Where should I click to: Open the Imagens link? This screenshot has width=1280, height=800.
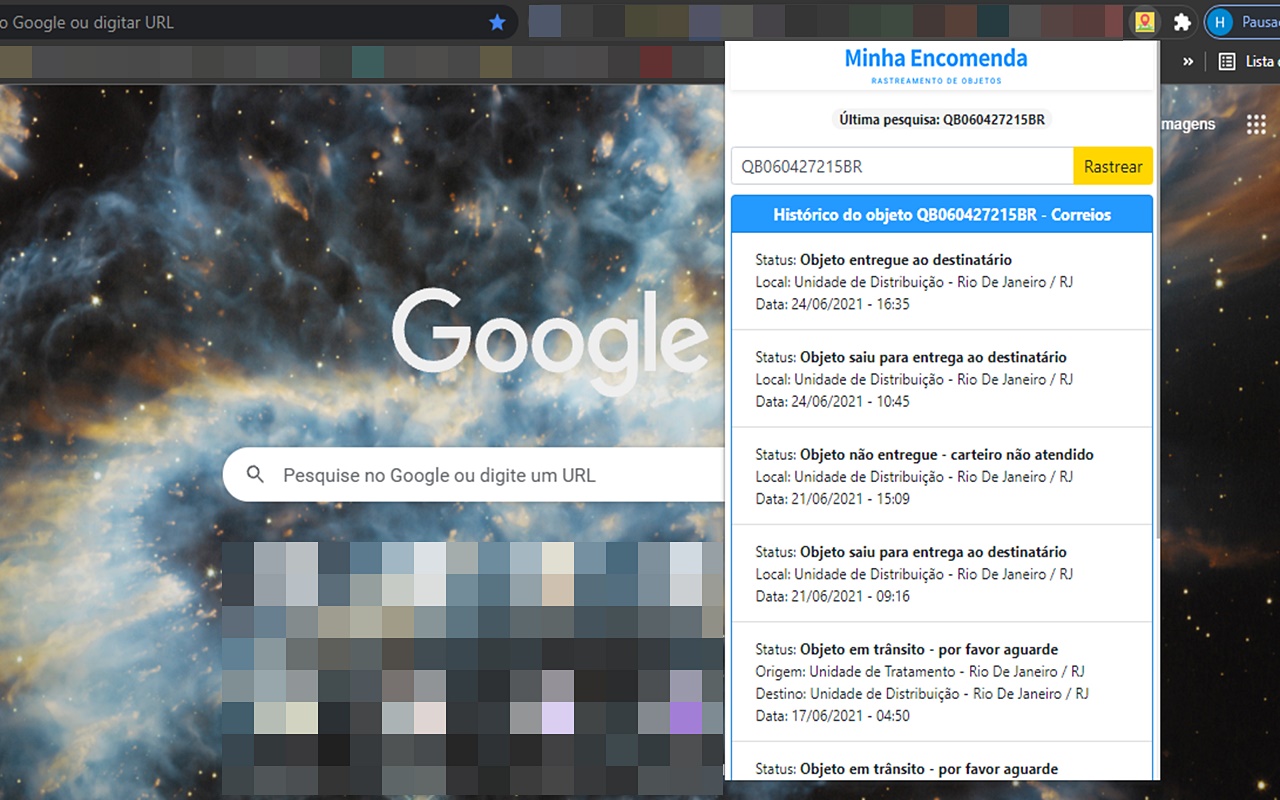tap(1188, 124)
